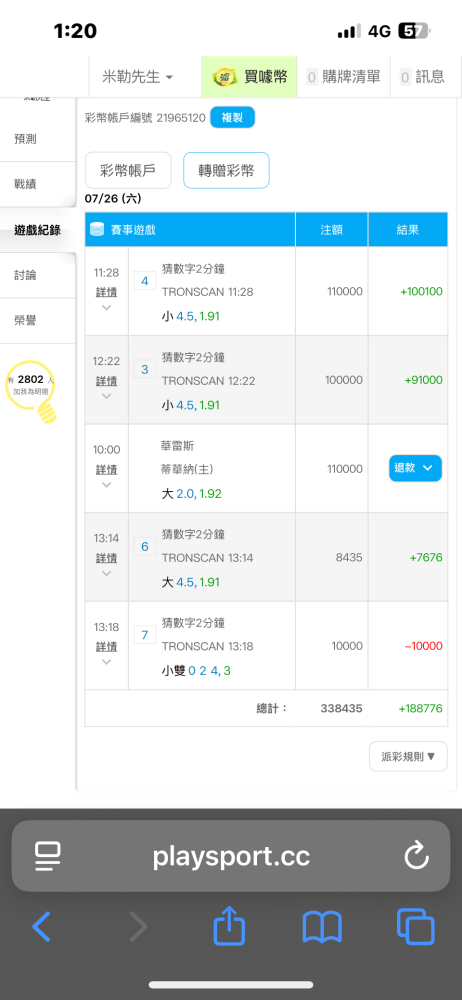Show Safari open tabs icon
This screenshot has height=1000, width=462.
[x=415, y=927]
